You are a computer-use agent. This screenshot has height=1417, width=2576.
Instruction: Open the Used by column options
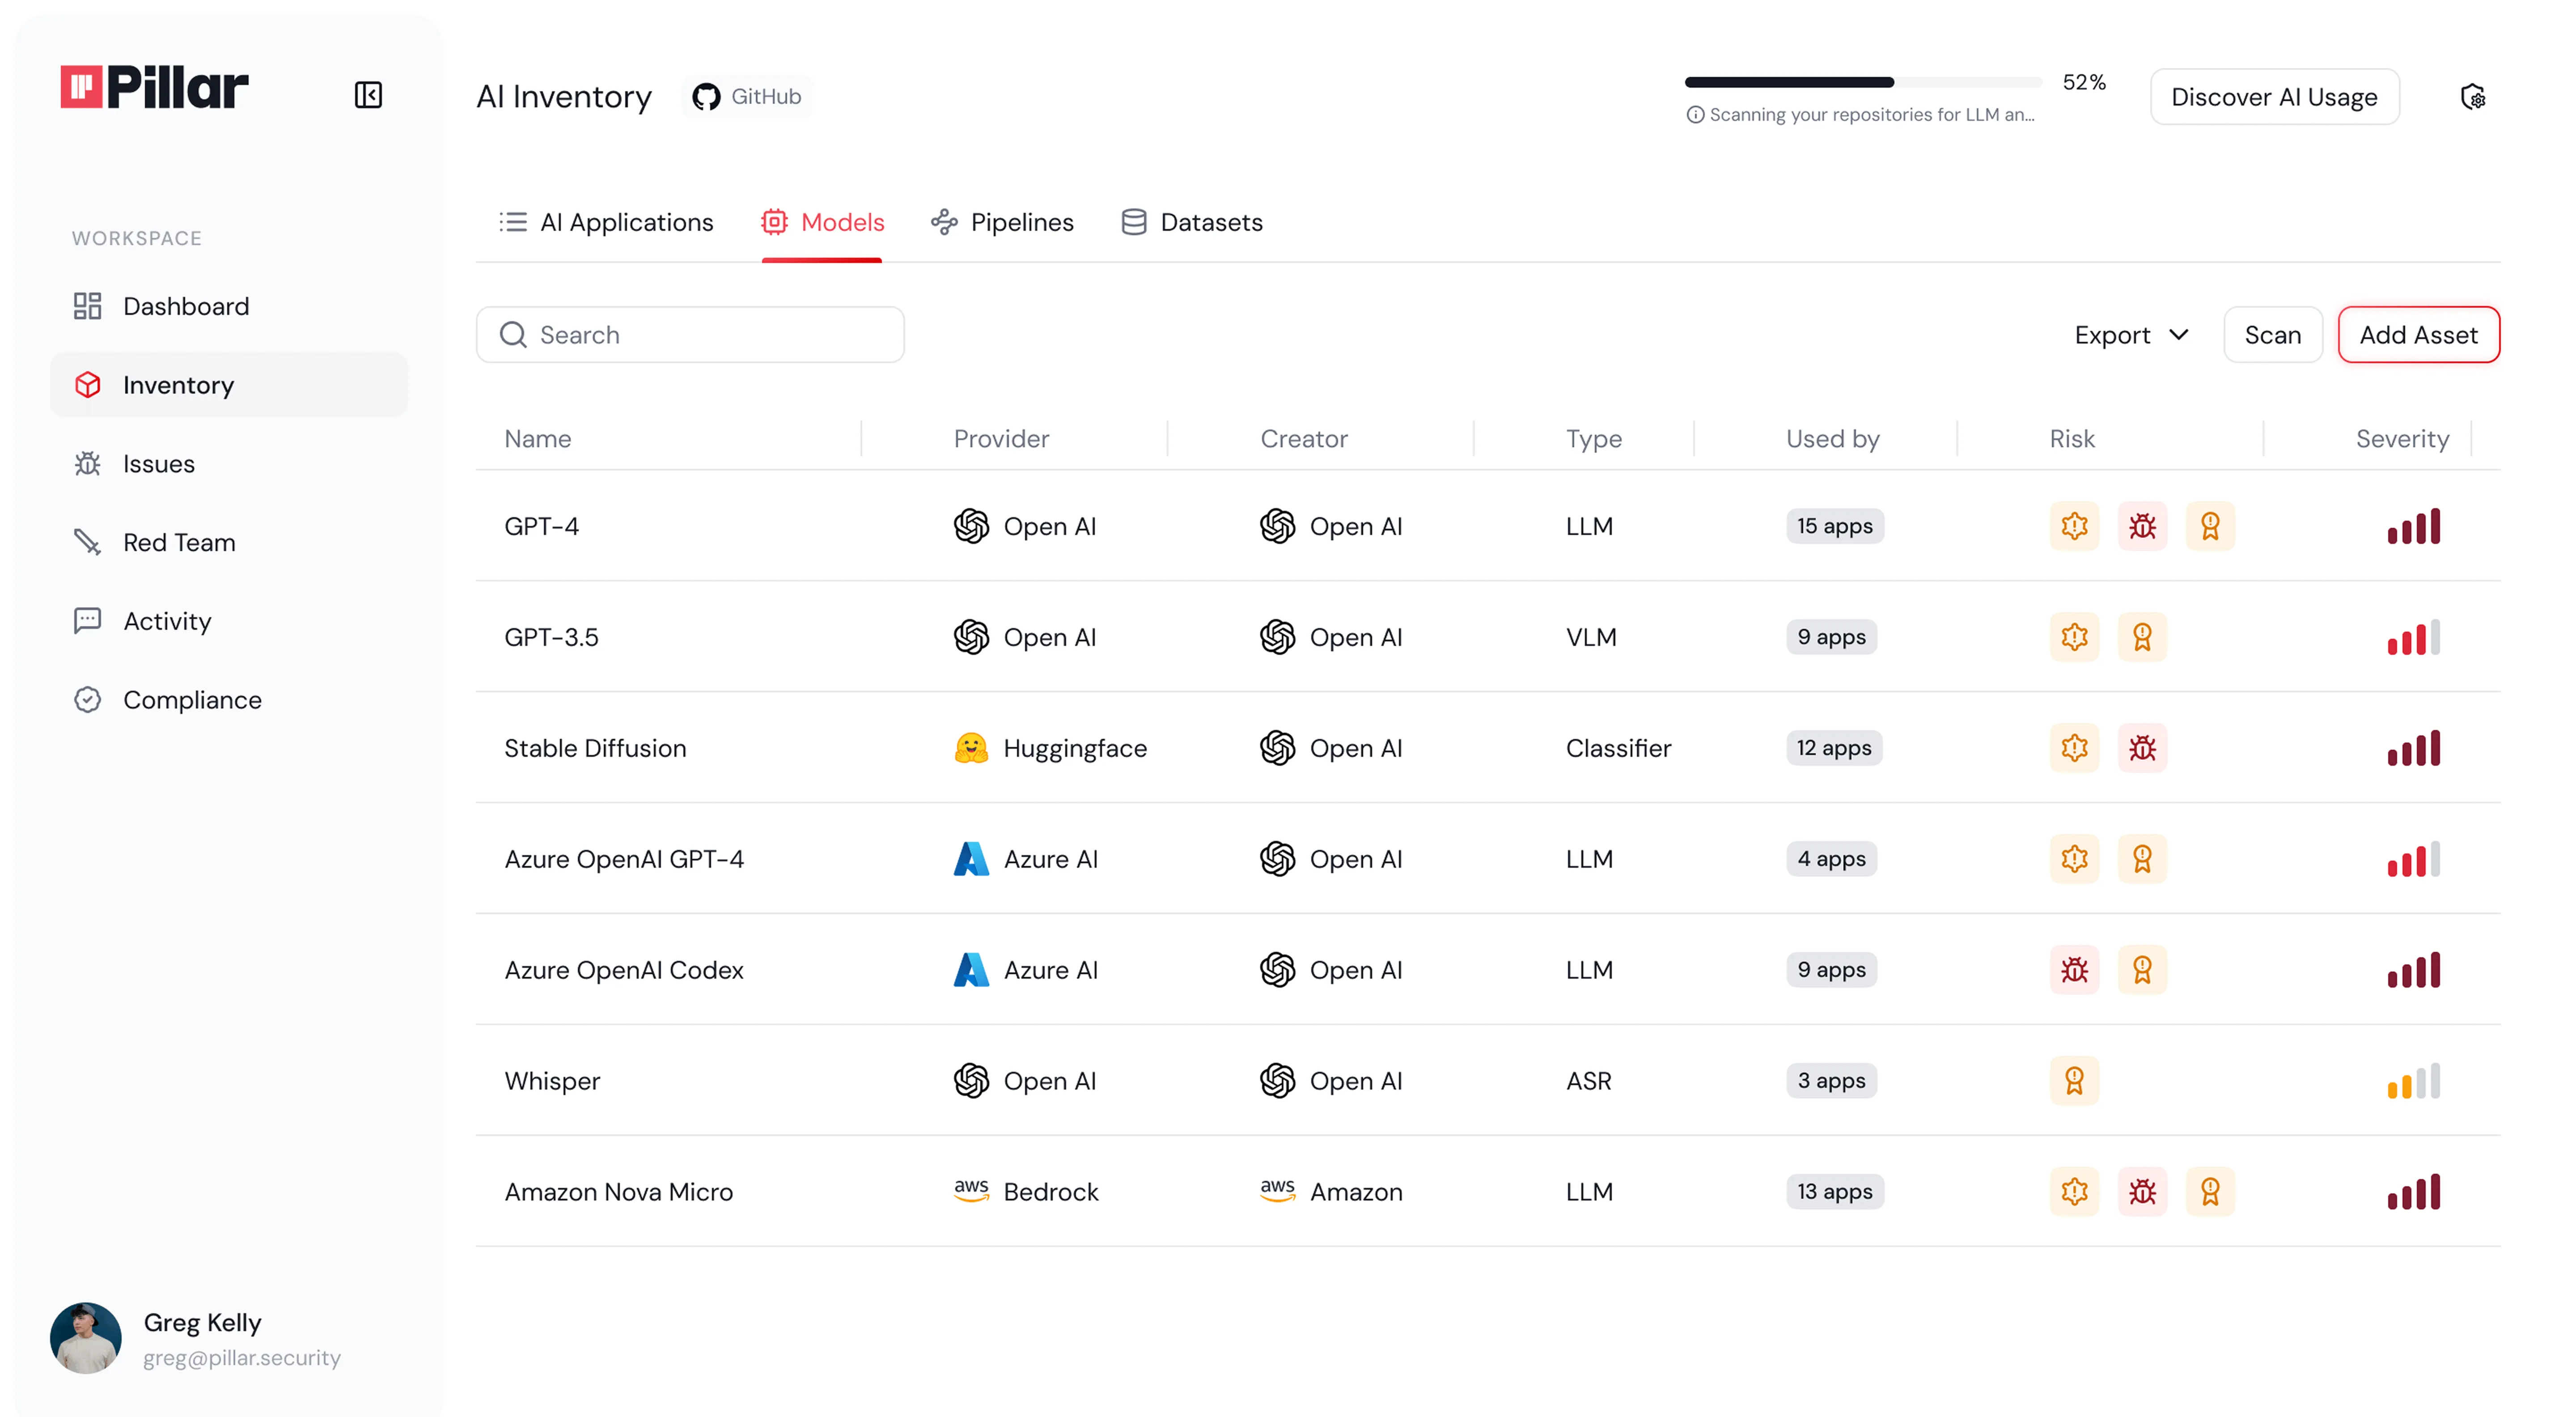(x=1831, y=438)
